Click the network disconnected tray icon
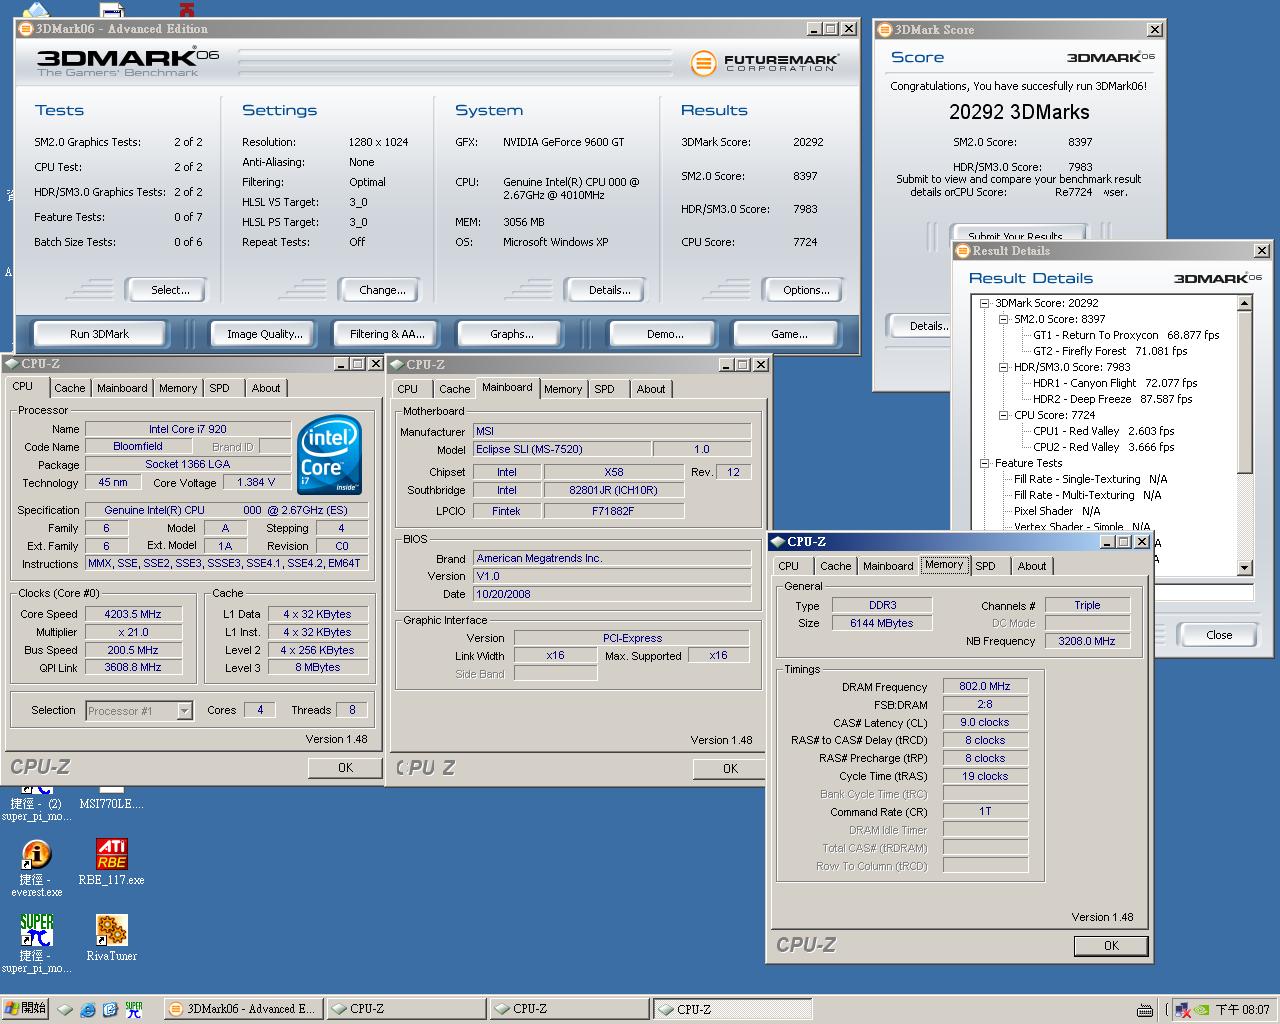The height and width of the screenshot is (1024, 1280). point(1182,1010)
